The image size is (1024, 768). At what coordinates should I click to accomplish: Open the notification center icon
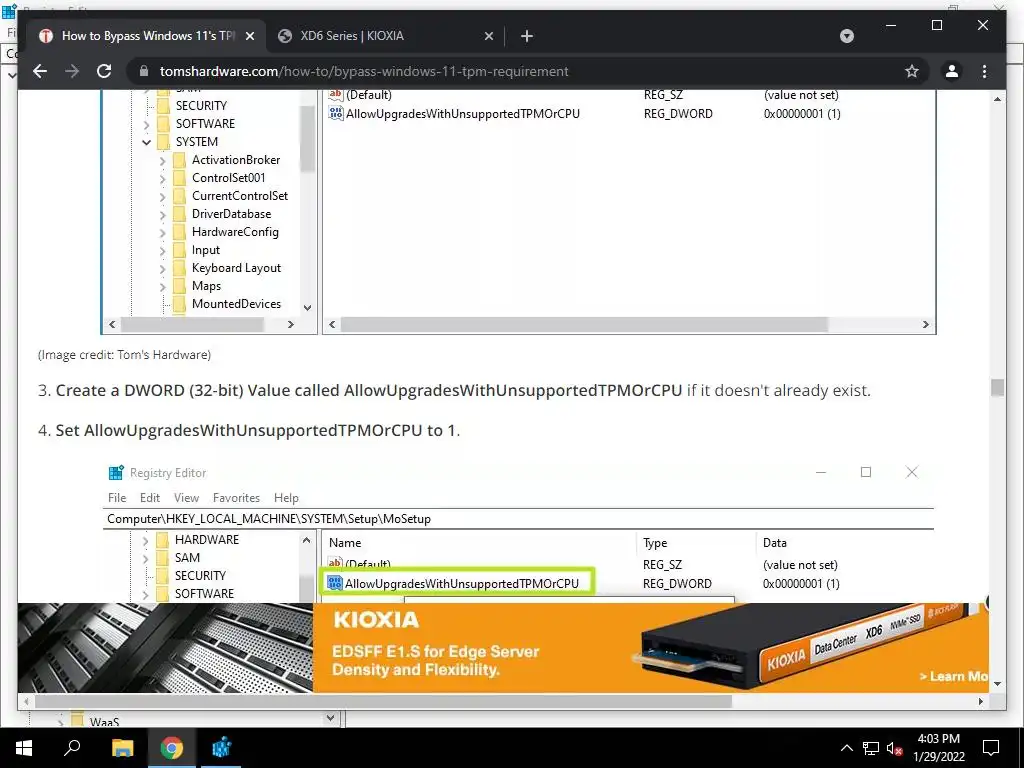coord(991,748)
